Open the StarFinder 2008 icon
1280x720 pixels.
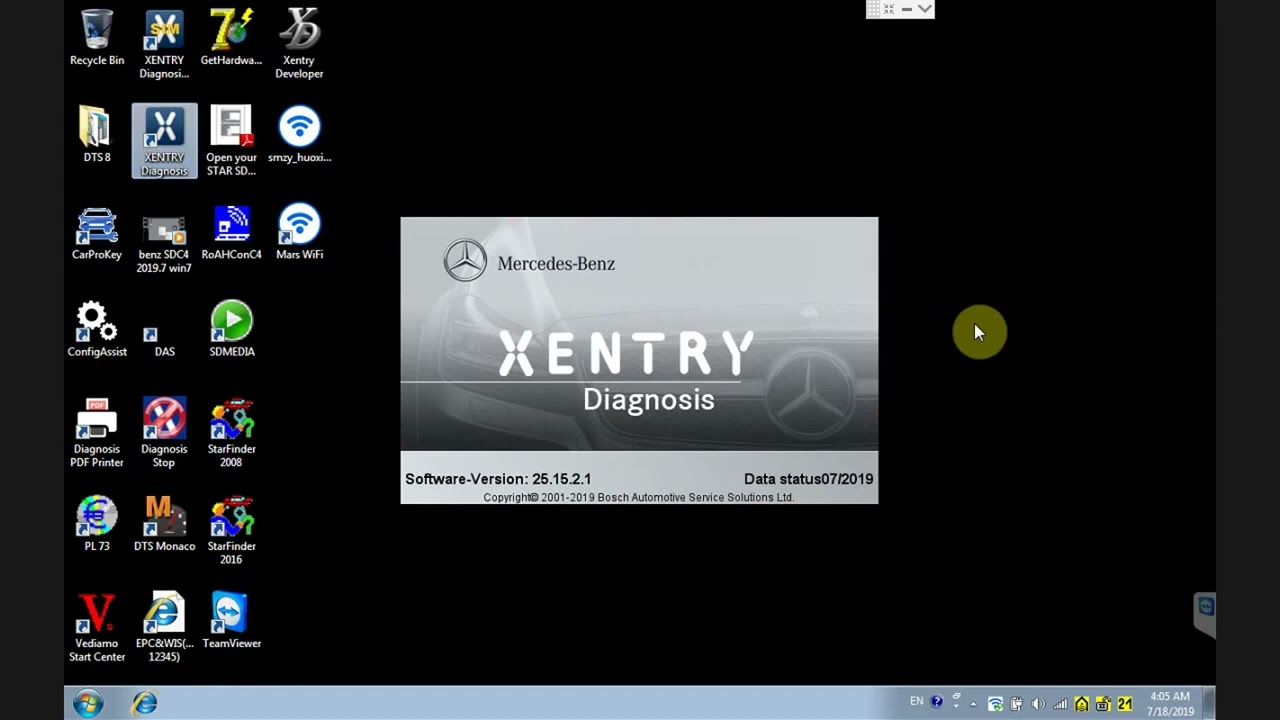tap(231, 433)
